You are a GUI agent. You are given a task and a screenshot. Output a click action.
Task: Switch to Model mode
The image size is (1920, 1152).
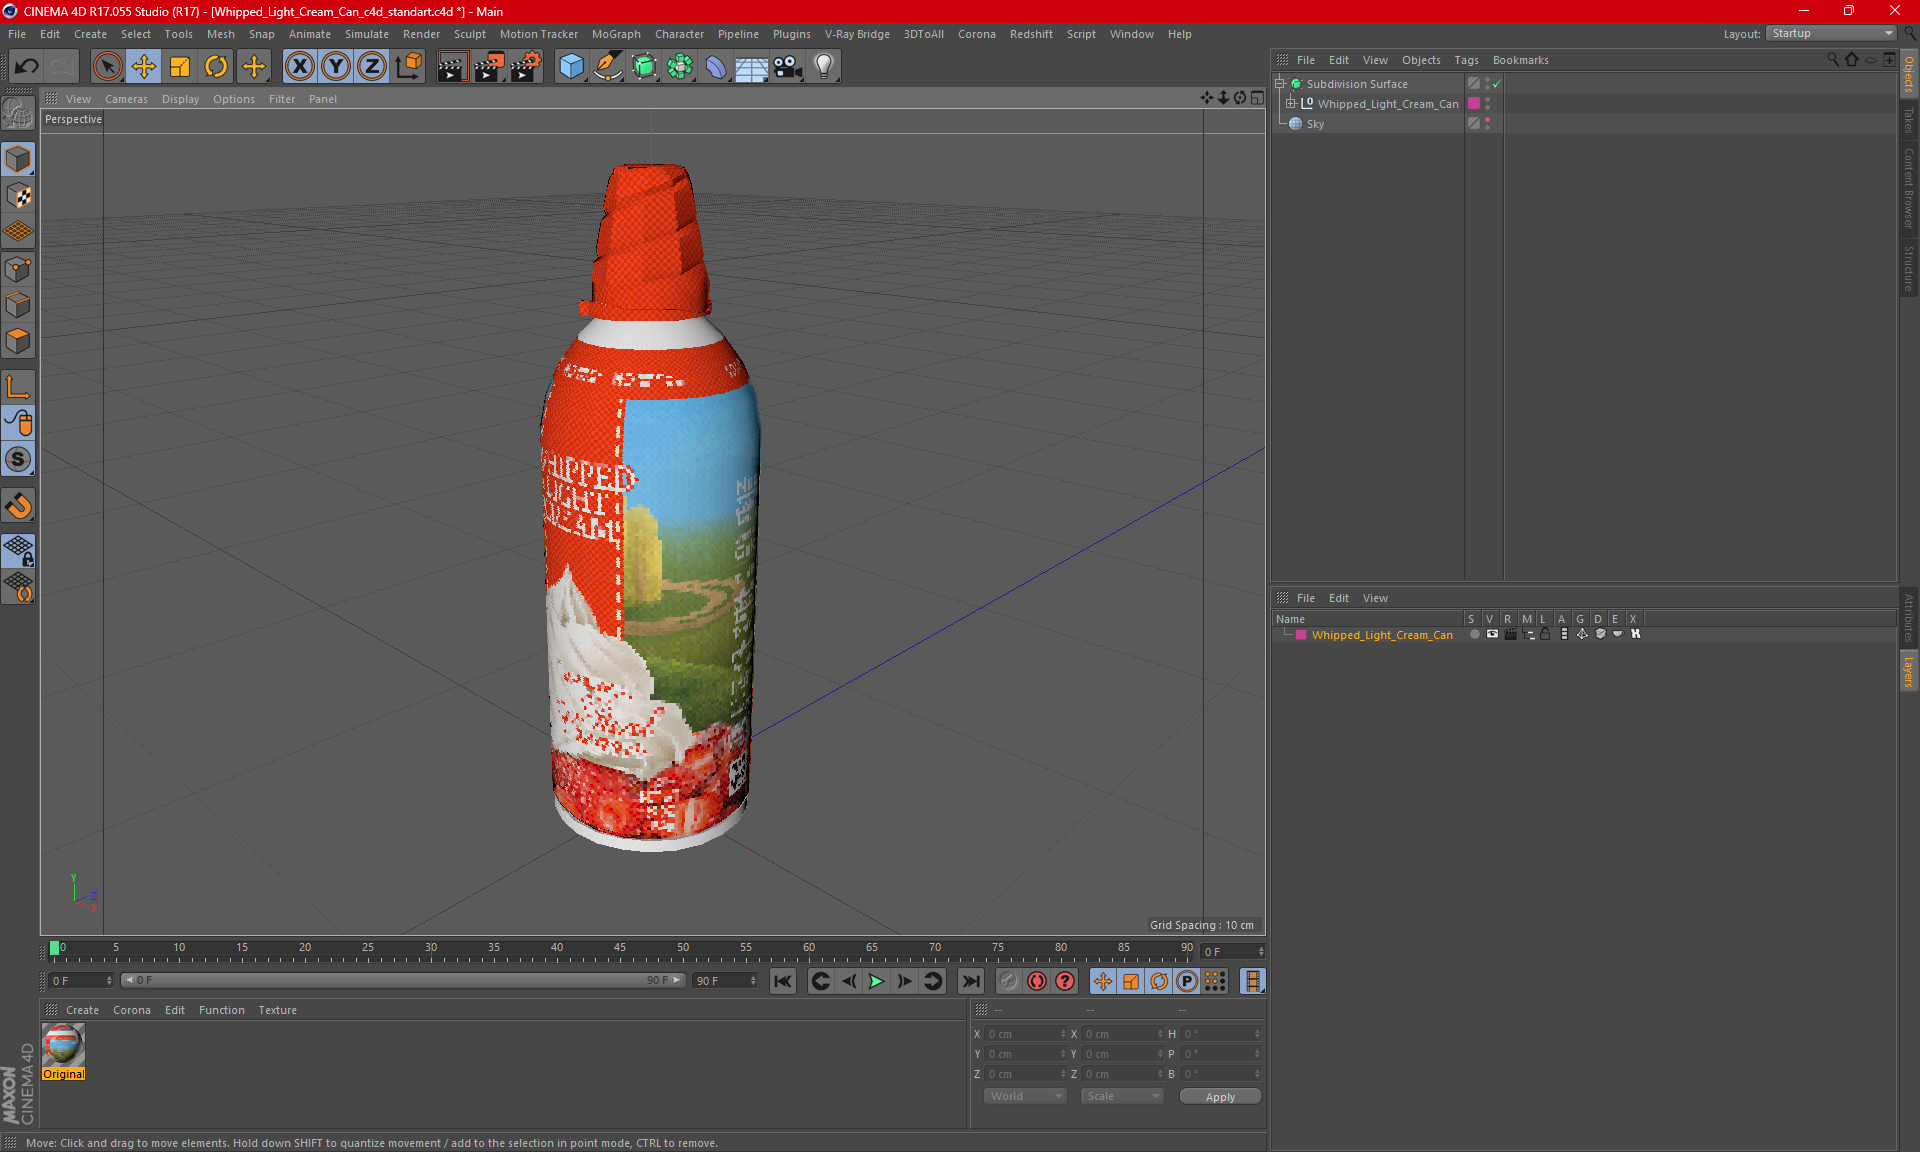click(x=18, y=160)
